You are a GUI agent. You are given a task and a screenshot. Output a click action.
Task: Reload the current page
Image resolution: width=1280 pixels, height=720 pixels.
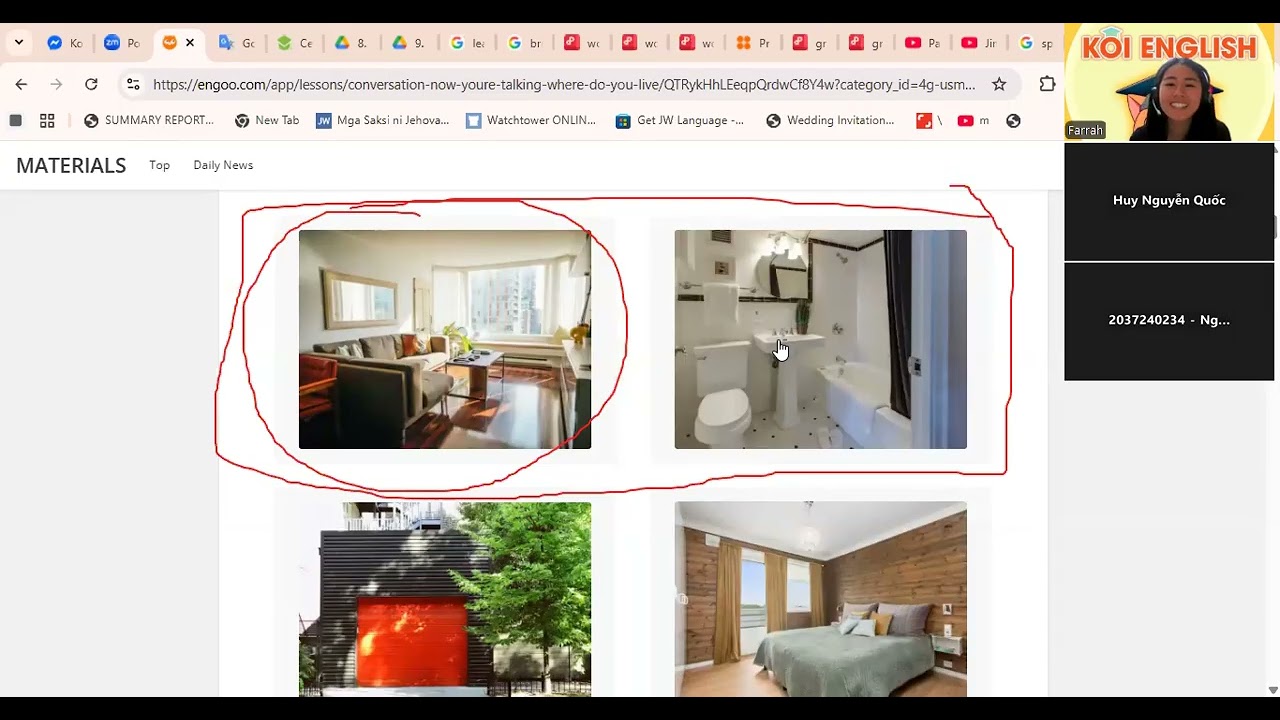pyautogui.click(x=91, y=84)
